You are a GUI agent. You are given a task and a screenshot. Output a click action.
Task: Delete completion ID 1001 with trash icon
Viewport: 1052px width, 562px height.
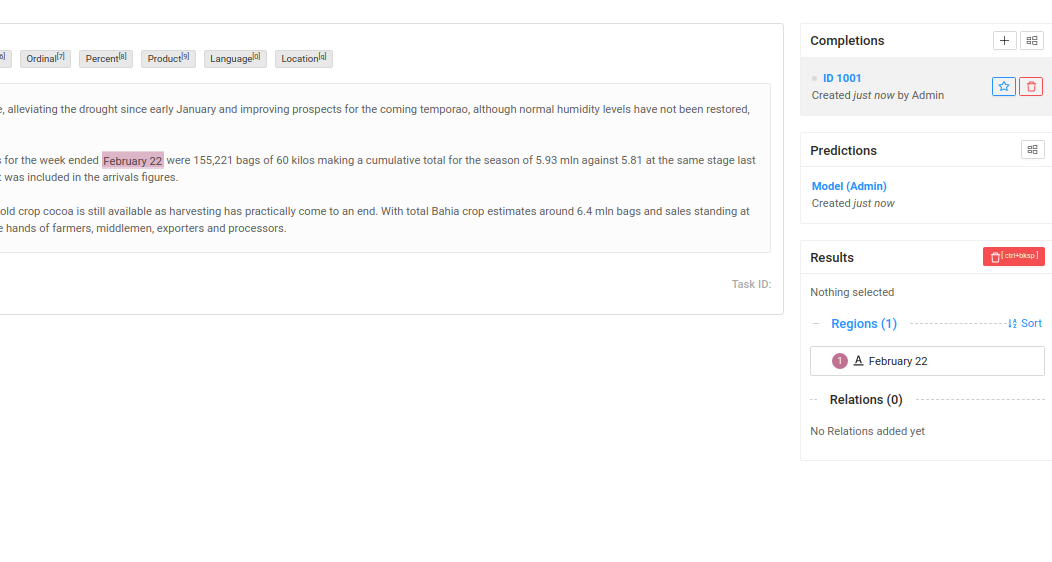coord(1031,87)
